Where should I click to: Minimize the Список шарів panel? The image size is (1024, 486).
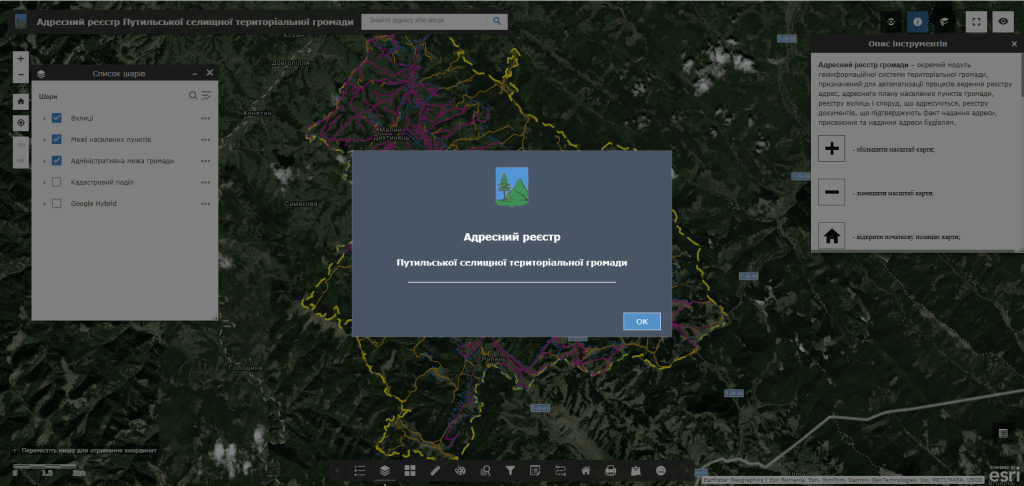point(195,73)
